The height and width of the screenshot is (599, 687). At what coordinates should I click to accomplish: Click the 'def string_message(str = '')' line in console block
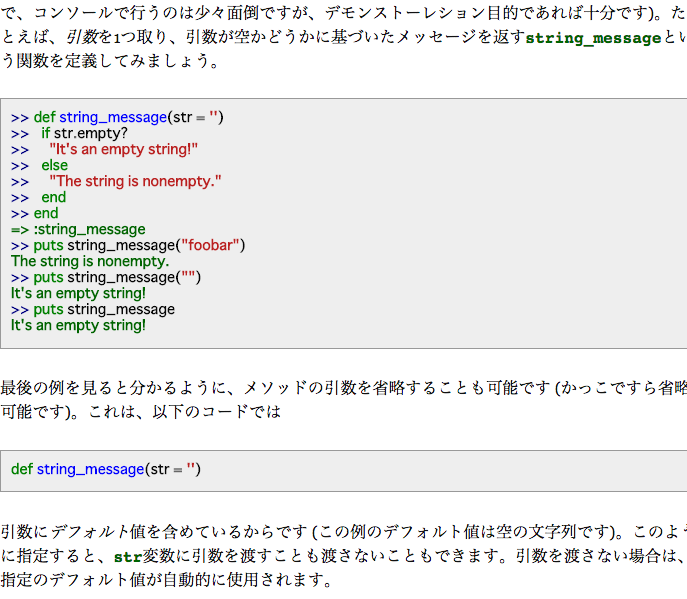pos(117,117)
